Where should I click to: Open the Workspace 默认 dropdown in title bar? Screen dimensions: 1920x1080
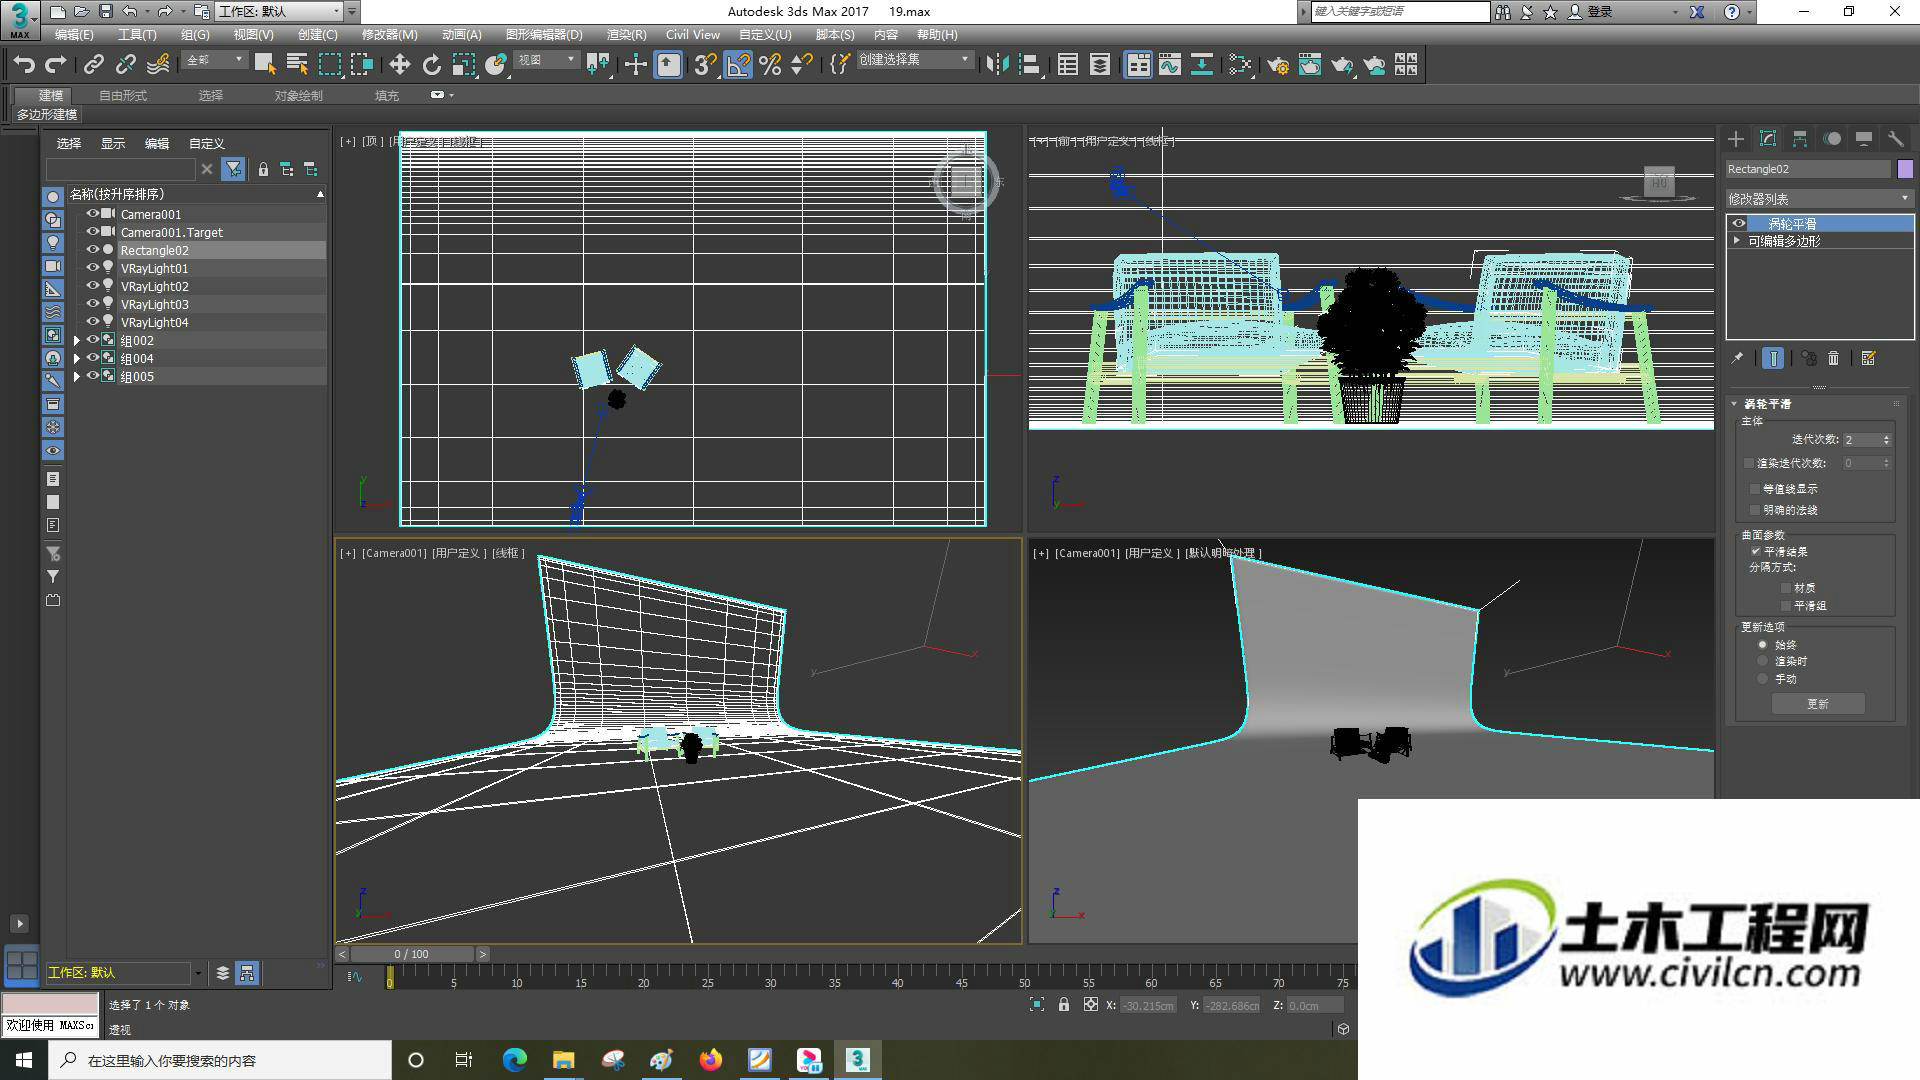279,12
